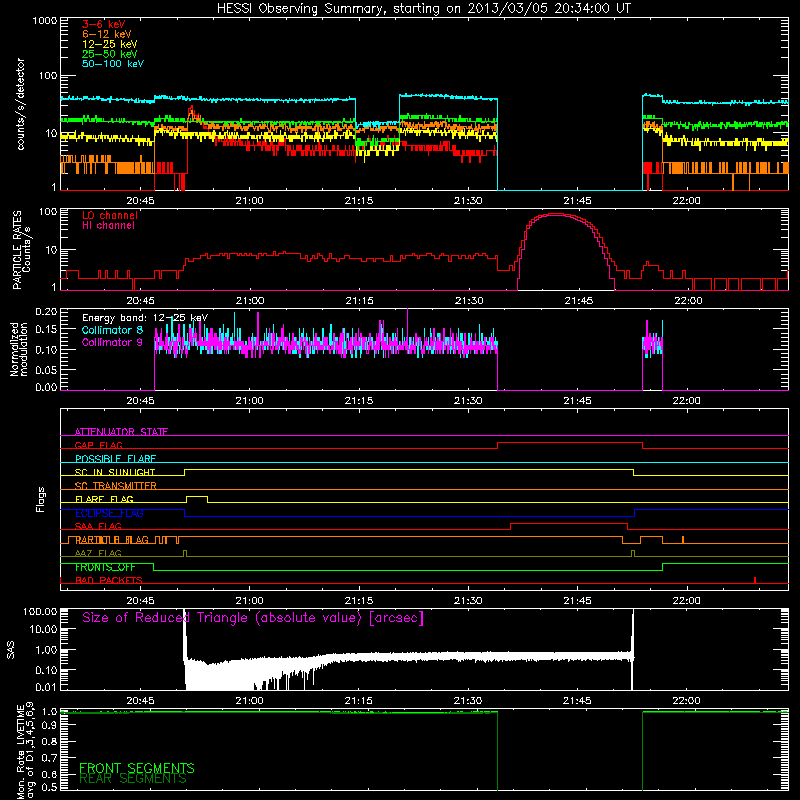Click the LO channel legend label
The width and height of the screenshot is (800, 800).
(110, 215)
